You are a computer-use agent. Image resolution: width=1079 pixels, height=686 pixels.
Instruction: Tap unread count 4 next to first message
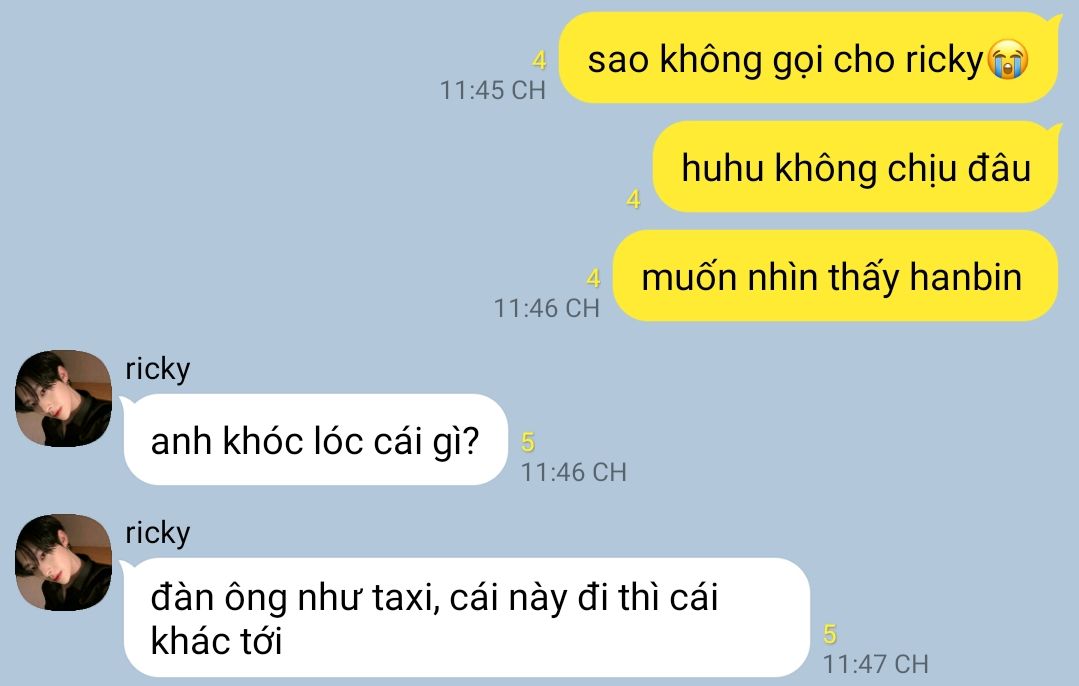(x=540, y=61)
